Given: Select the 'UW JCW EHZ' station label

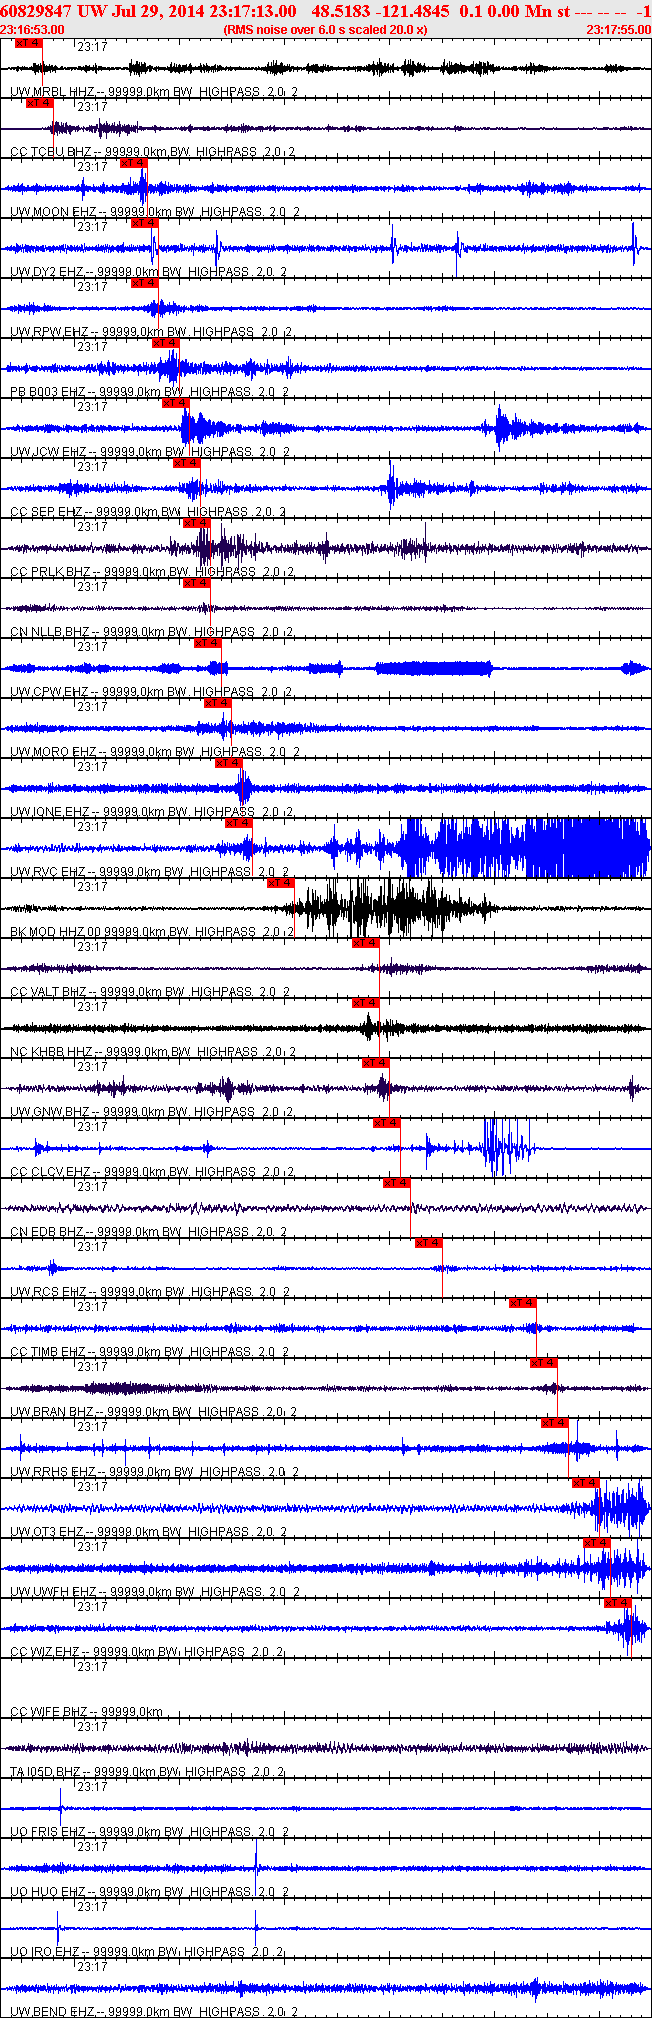Looking at the screenshot, I should click(x=48, y=452).
